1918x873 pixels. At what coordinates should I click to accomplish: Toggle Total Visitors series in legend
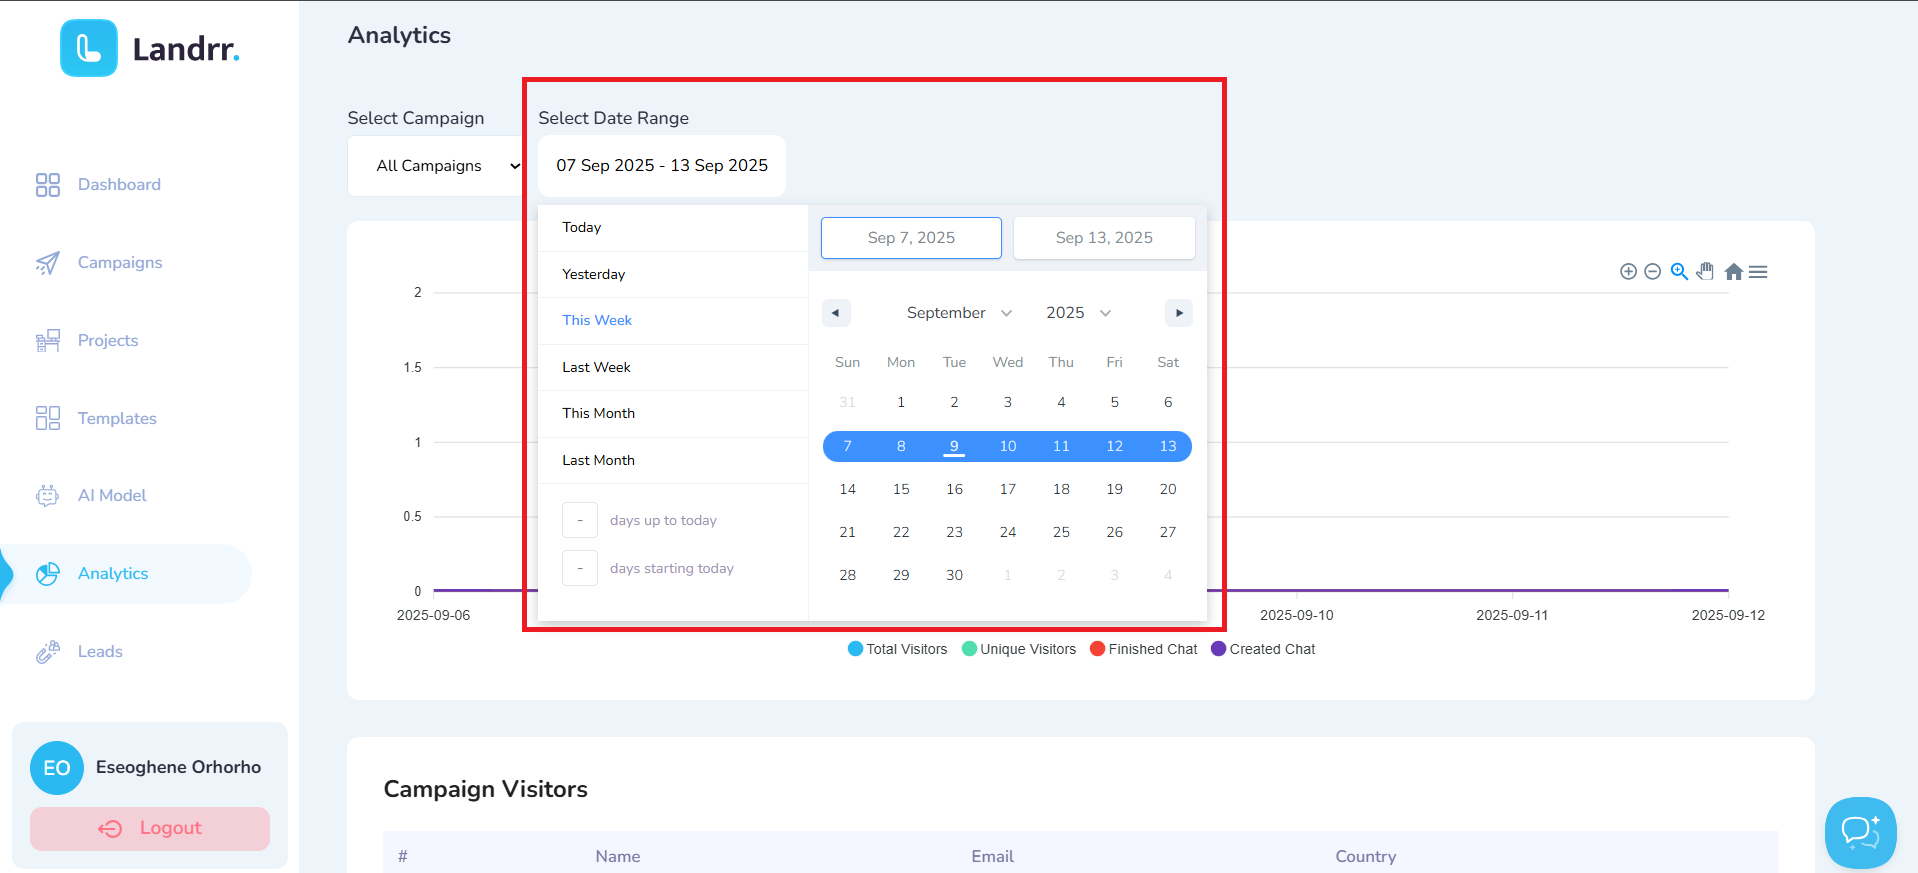point(897,649)
